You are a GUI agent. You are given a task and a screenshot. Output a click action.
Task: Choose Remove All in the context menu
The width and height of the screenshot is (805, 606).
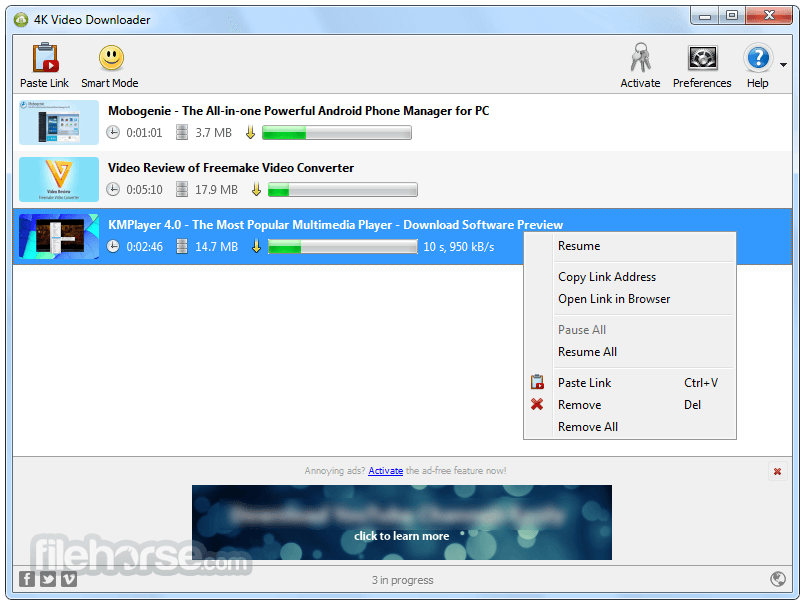[630, 427]
